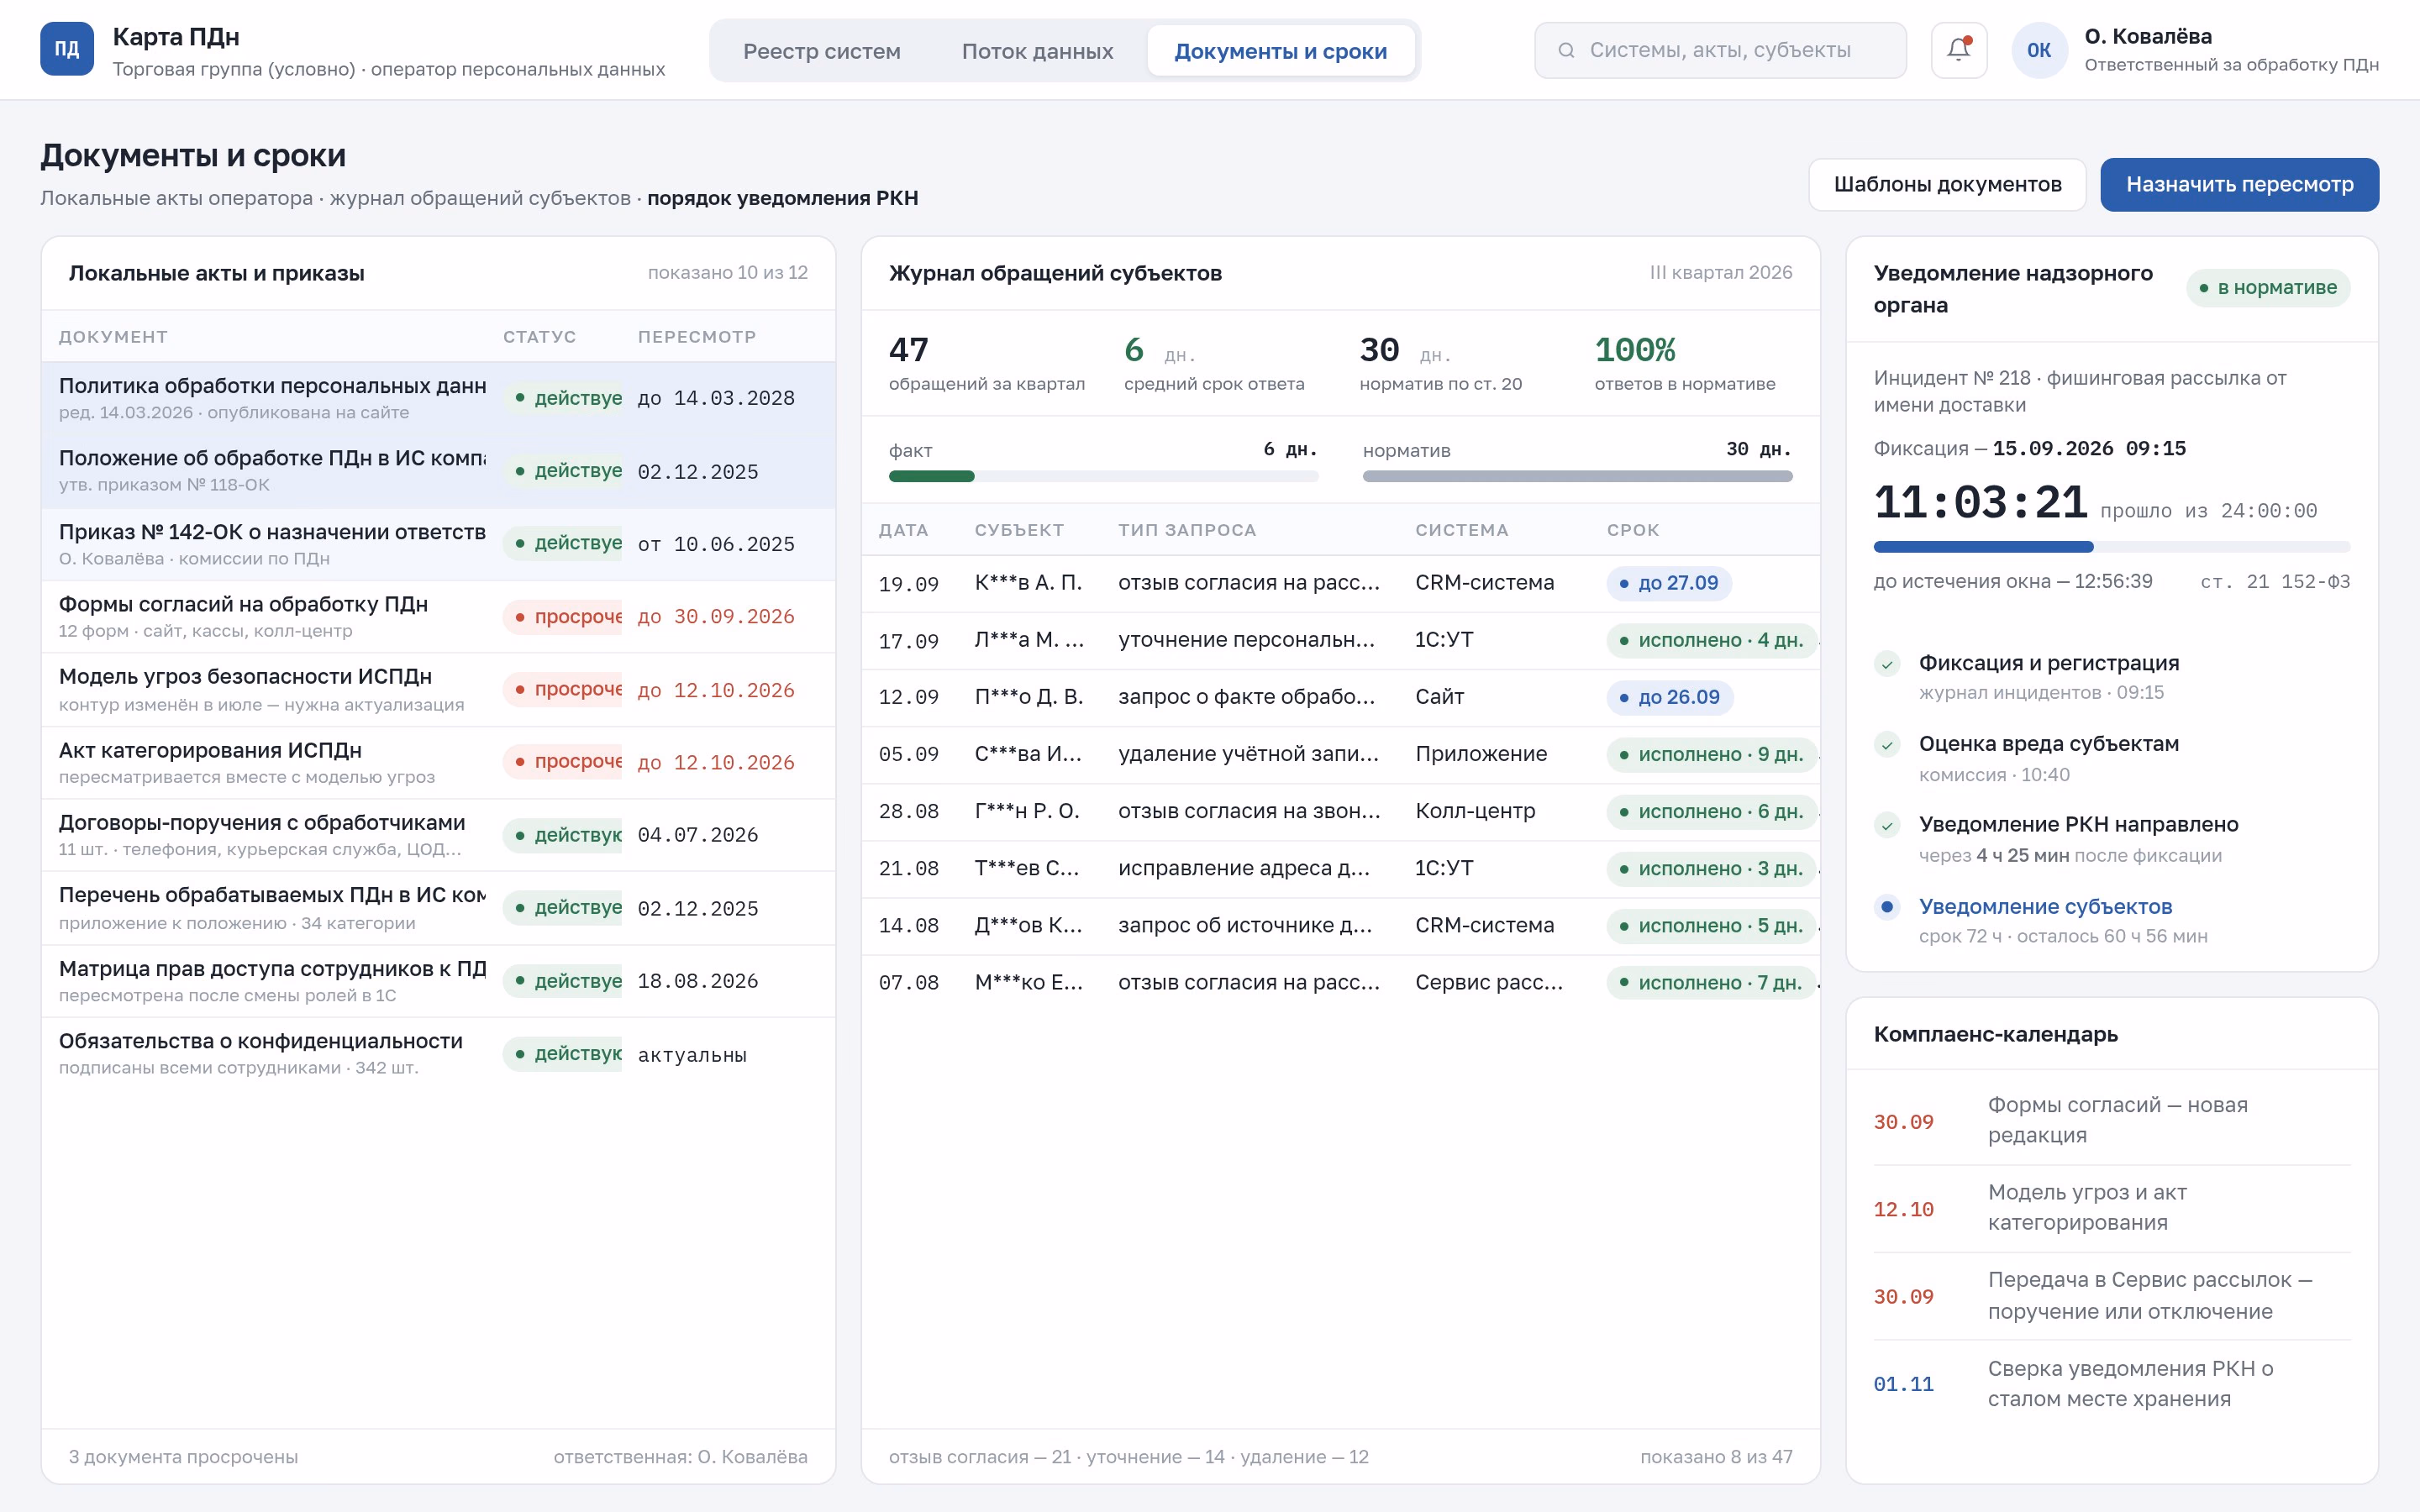
Task: Click checkmark icon beside Оценка вреда субъектам
Action: click(1887, 745)
